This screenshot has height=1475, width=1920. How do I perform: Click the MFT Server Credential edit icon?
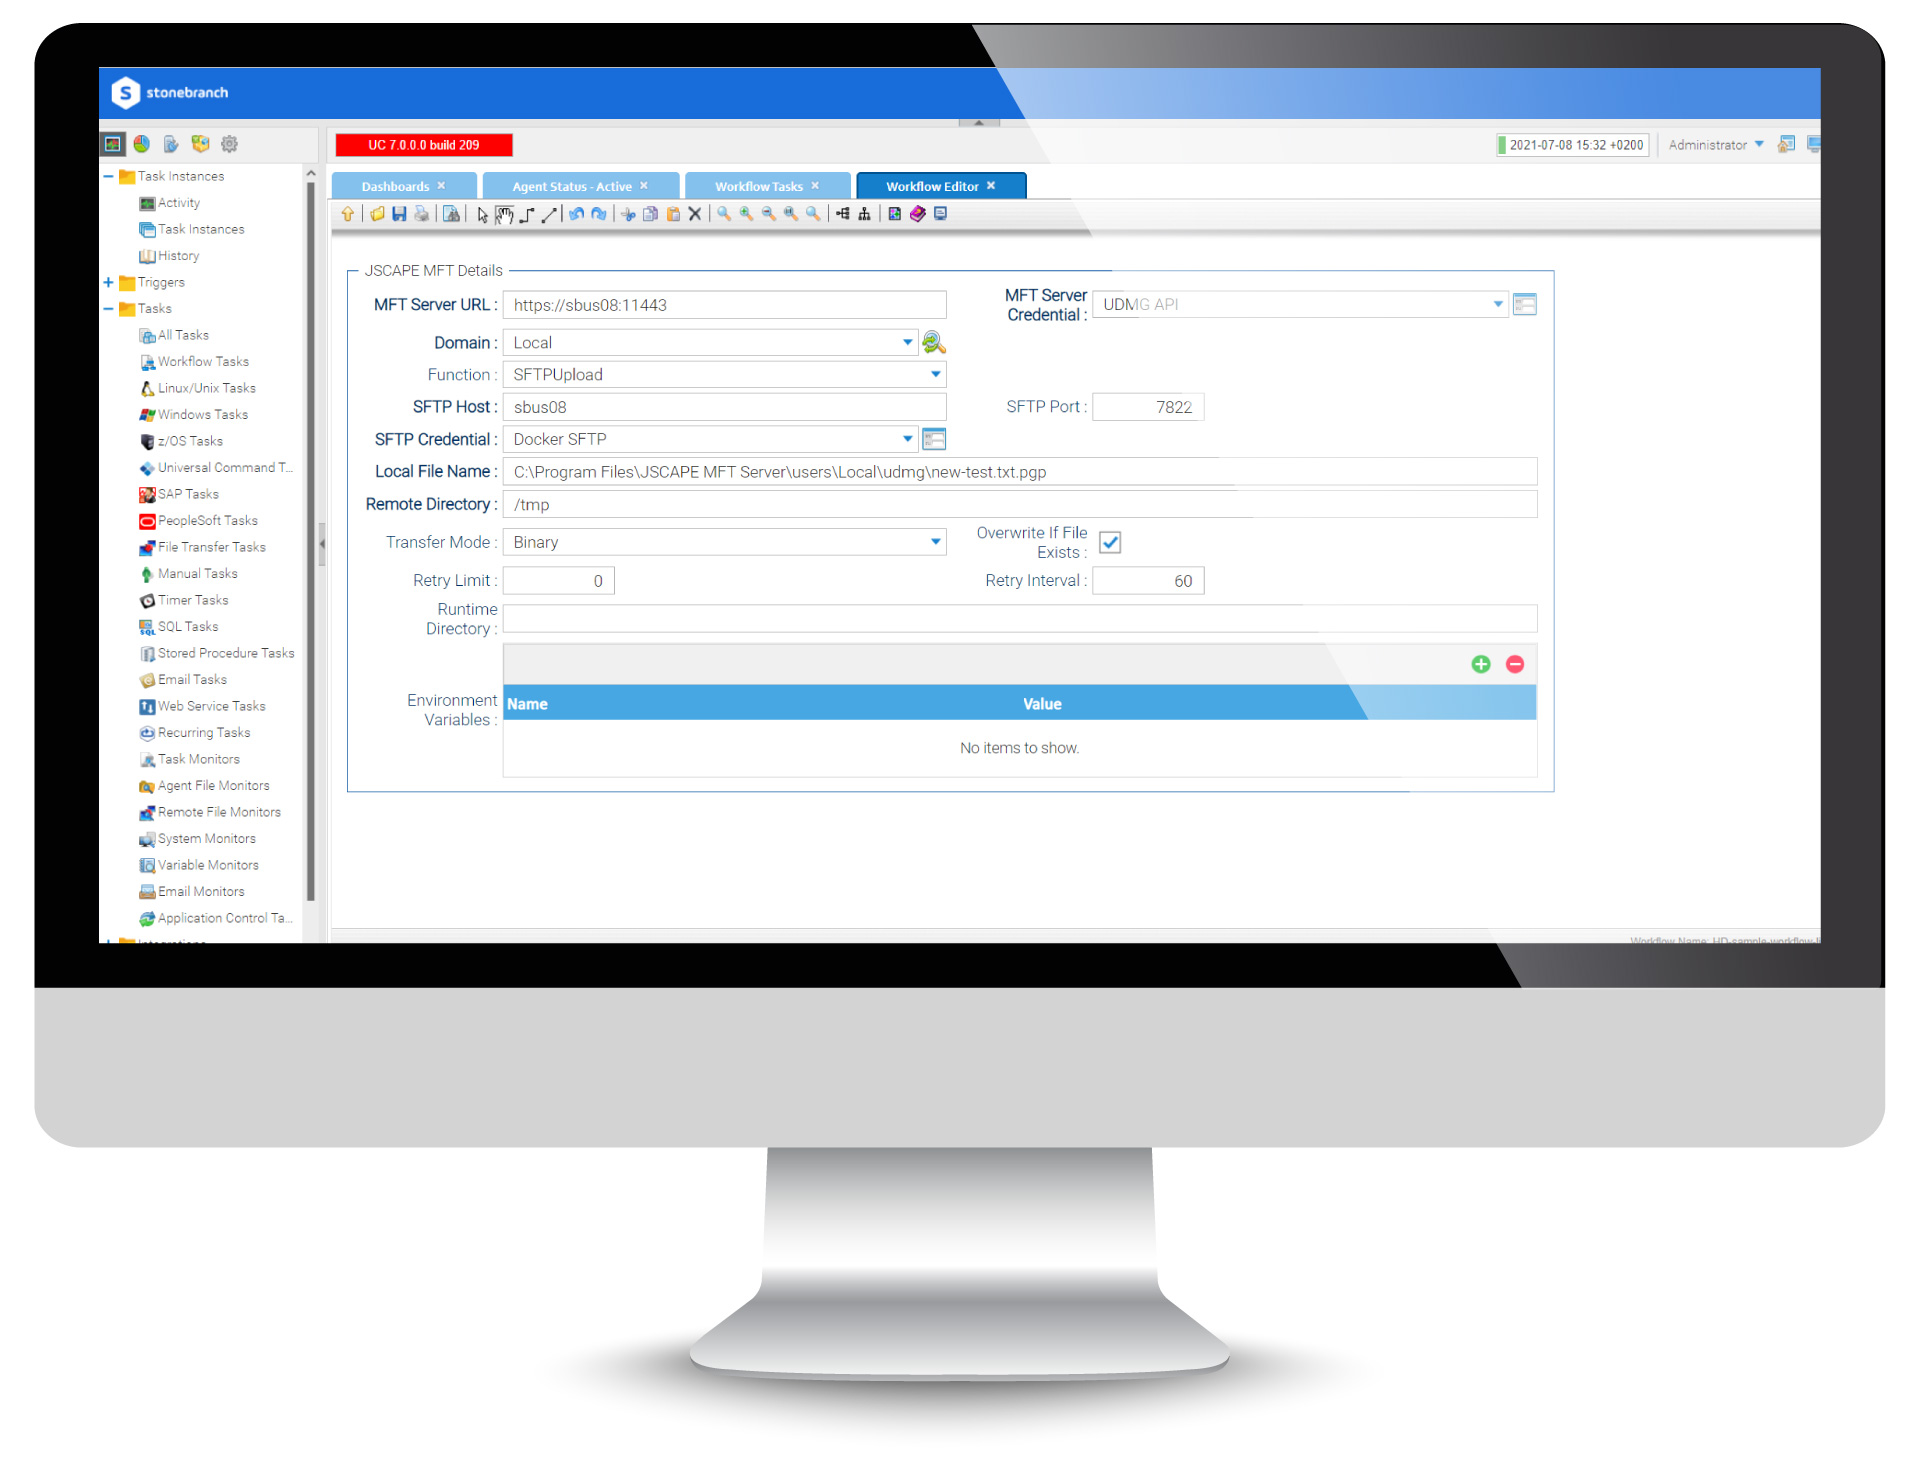1525,304
